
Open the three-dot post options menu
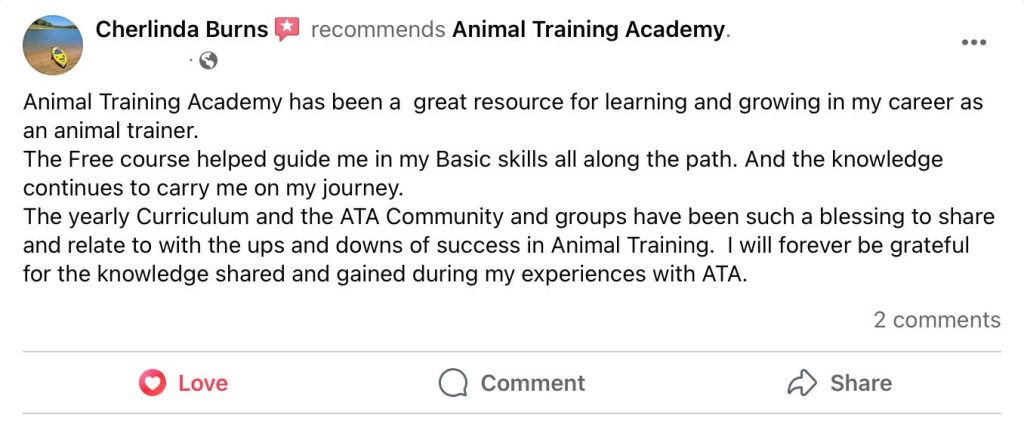[973, 42]
